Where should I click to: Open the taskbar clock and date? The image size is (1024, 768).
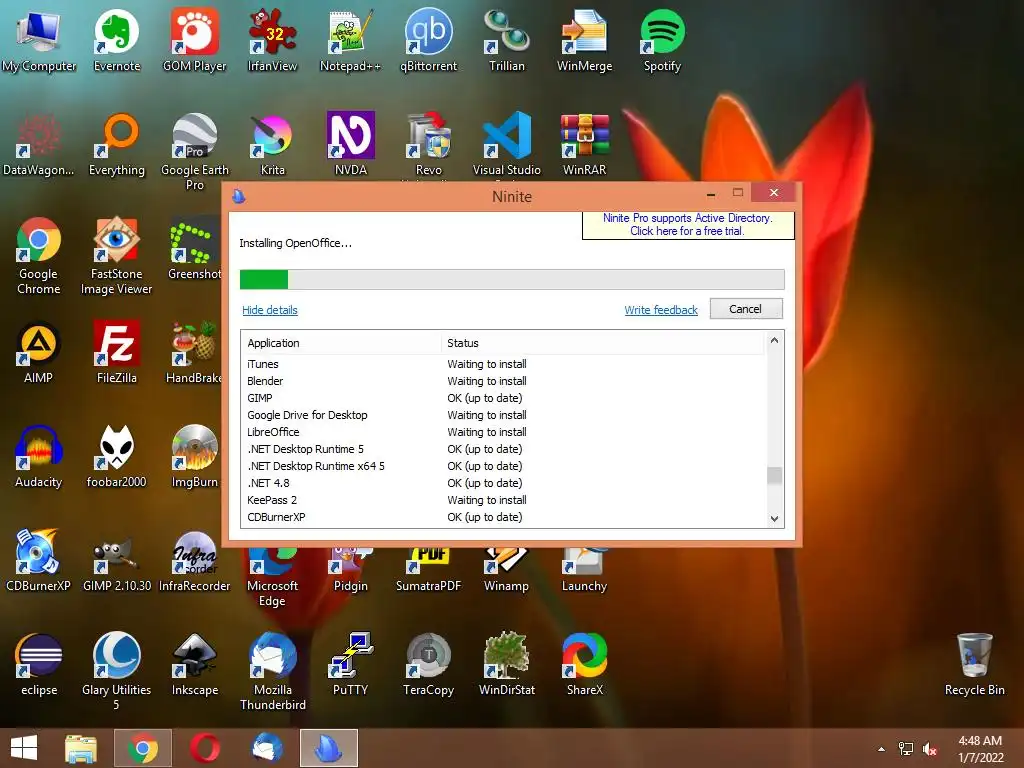tap(980, 749)
